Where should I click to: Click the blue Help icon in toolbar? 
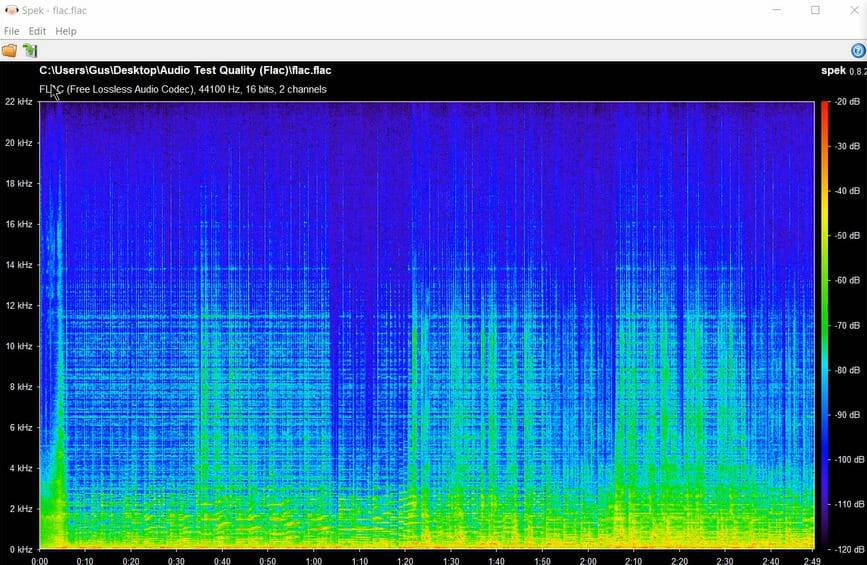857,51
